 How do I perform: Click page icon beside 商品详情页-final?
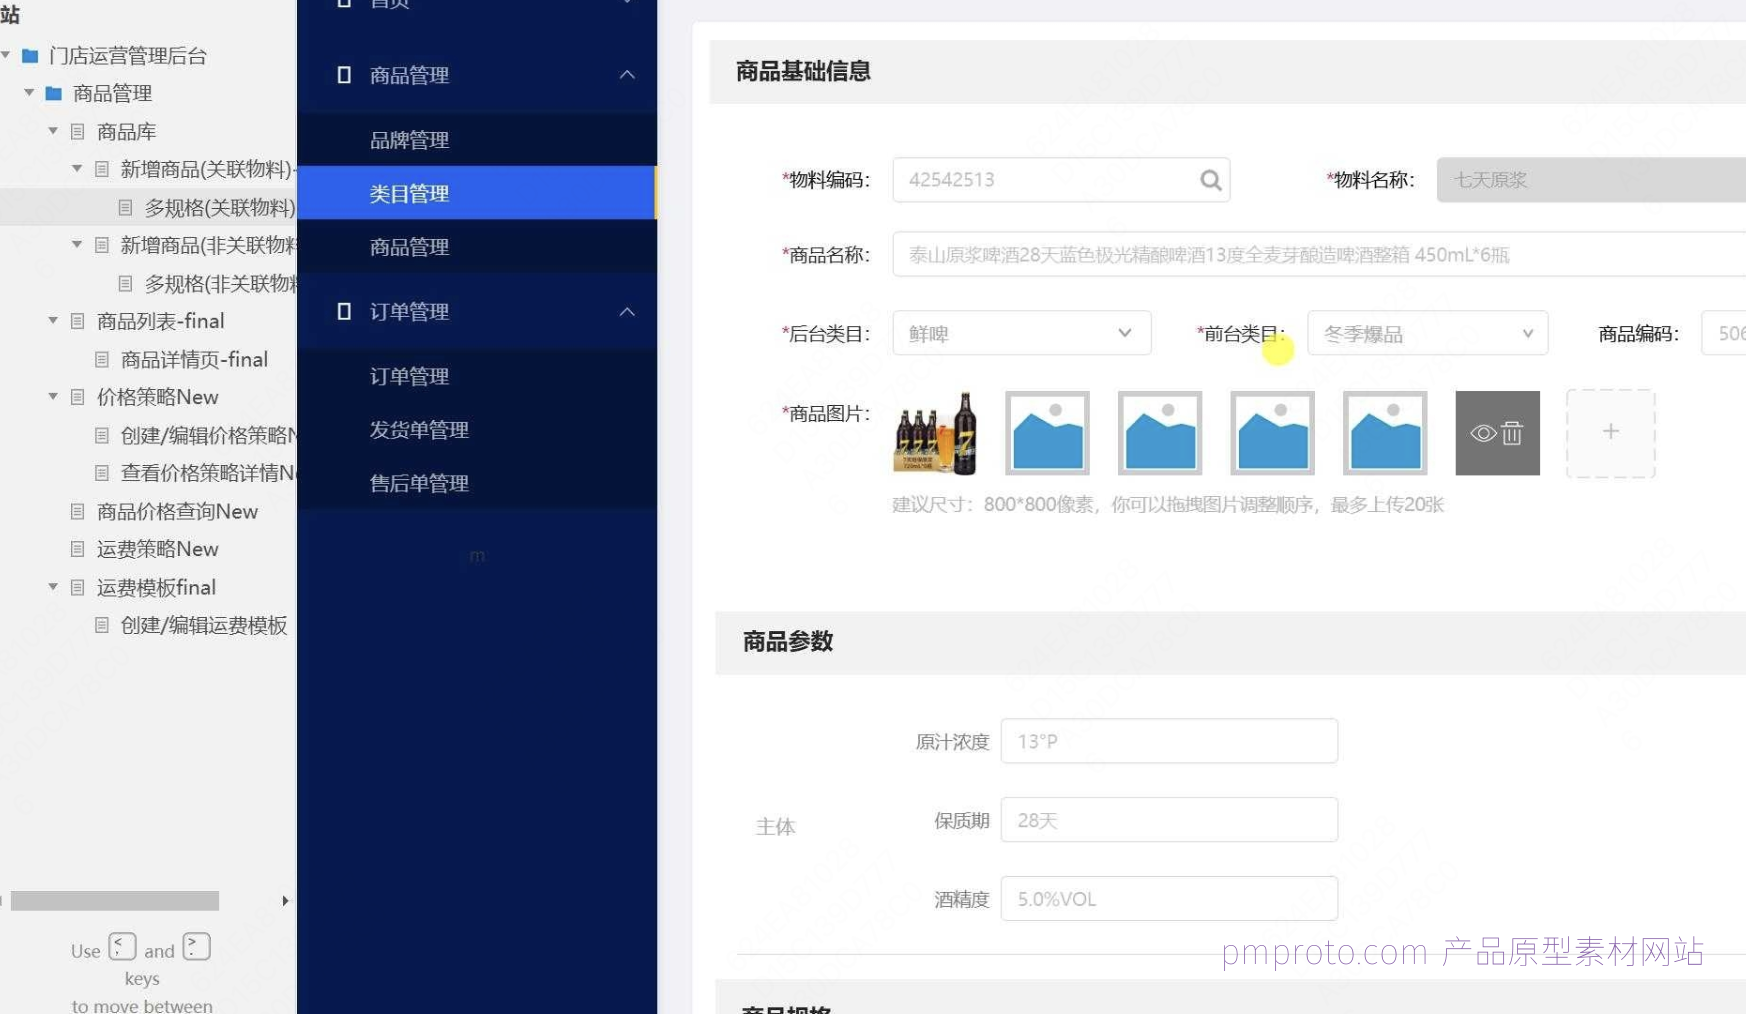pos(102,359)
